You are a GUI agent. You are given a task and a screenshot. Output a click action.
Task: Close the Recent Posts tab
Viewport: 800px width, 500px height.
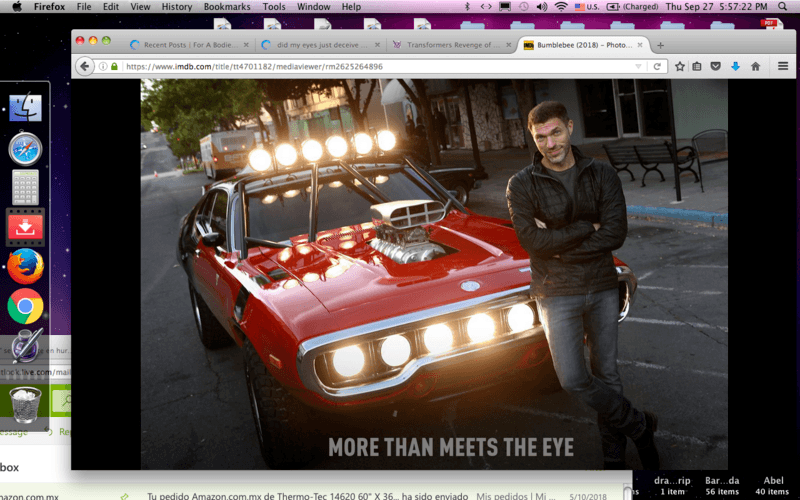coord(246,45)
